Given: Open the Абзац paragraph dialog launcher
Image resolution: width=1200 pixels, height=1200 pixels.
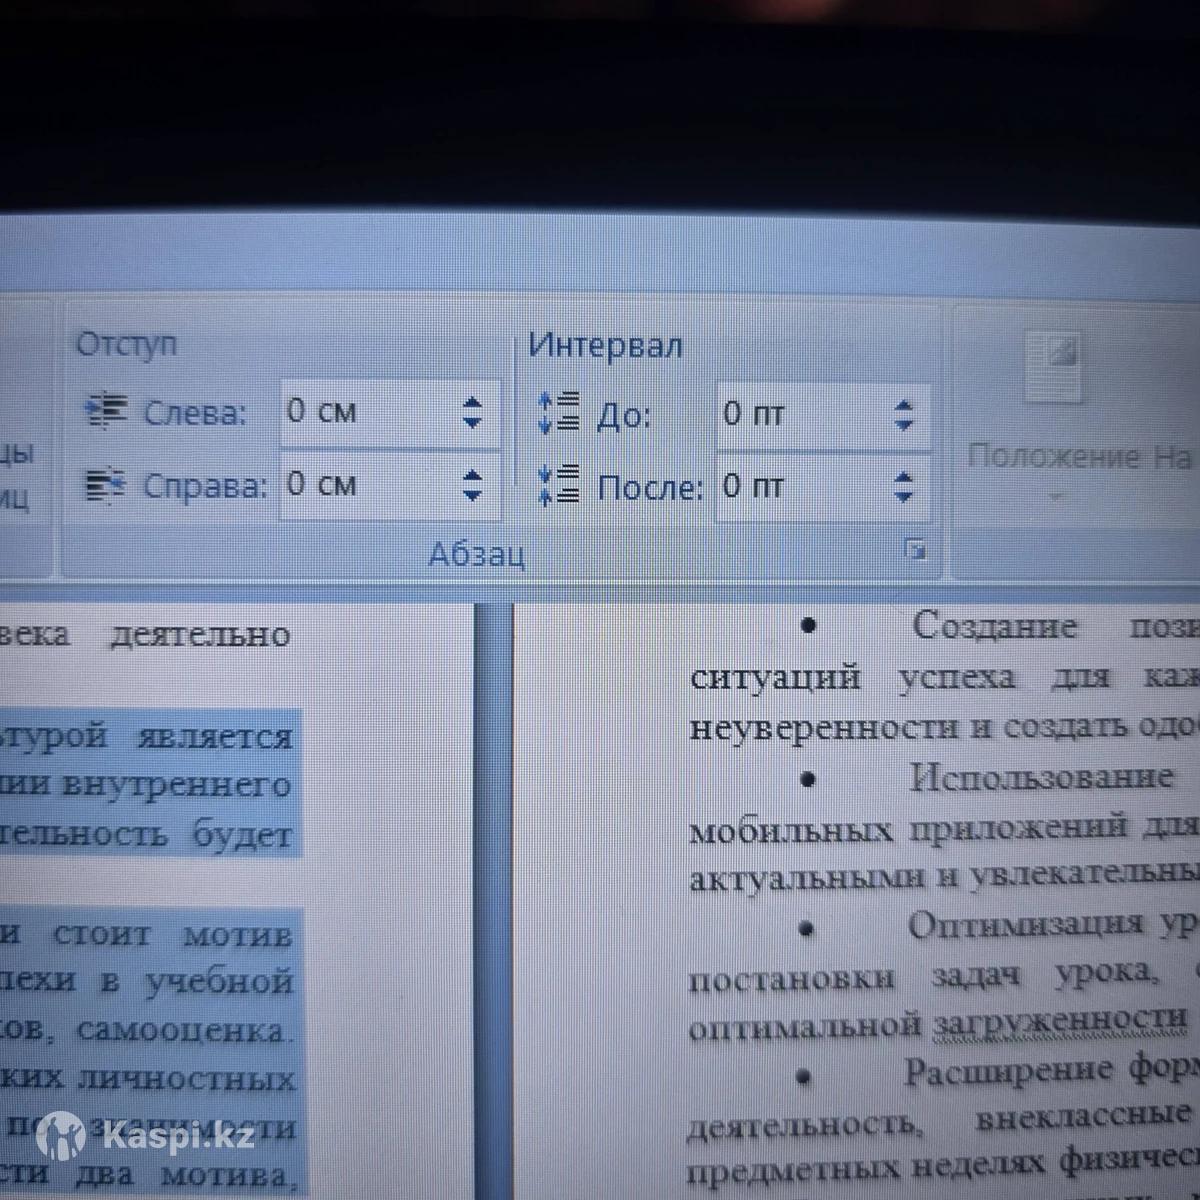Looking at the screenshot, I should click(914, 549).
